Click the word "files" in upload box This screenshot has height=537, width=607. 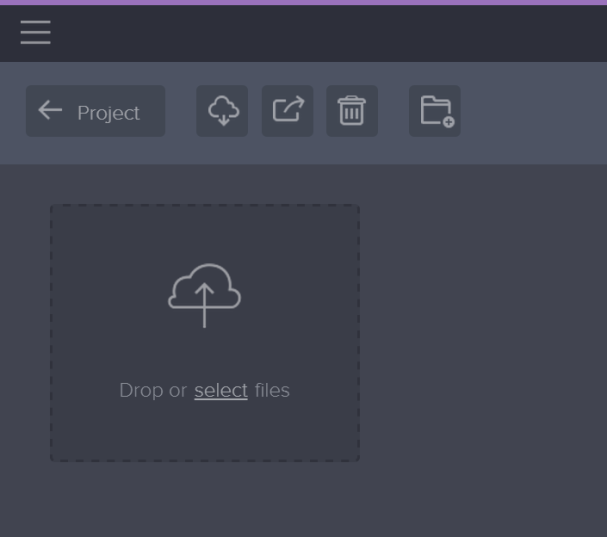click(272, 390)
